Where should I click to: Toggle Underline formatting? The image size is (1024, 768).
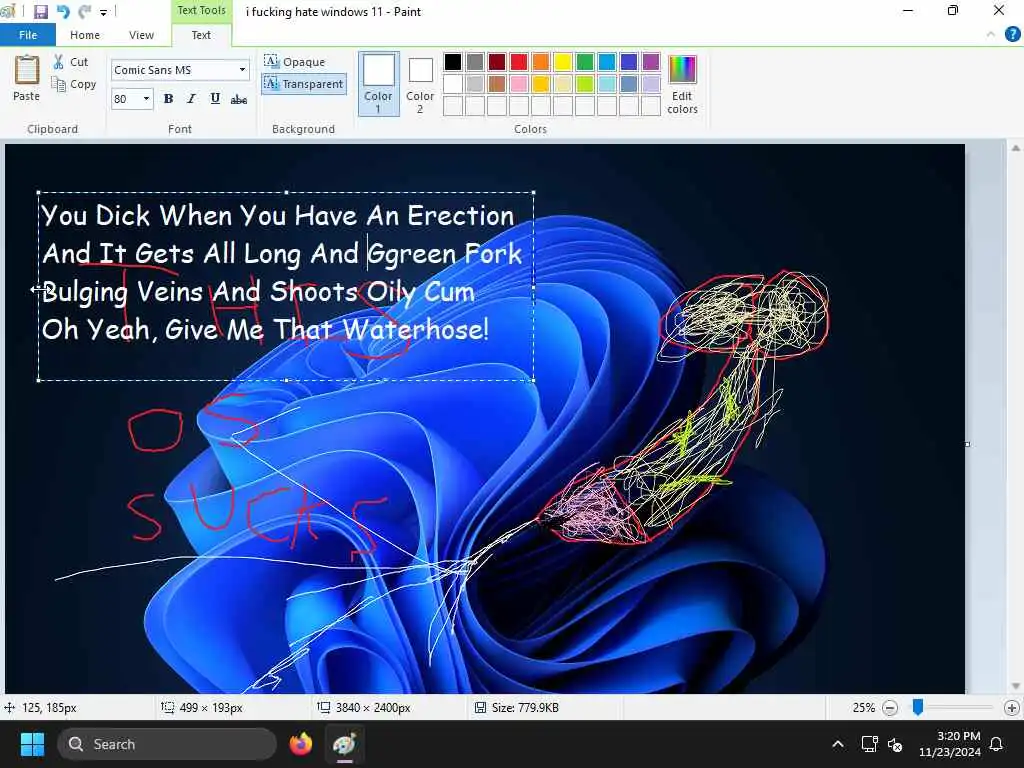pyautogui.click(x=215, y=99)
